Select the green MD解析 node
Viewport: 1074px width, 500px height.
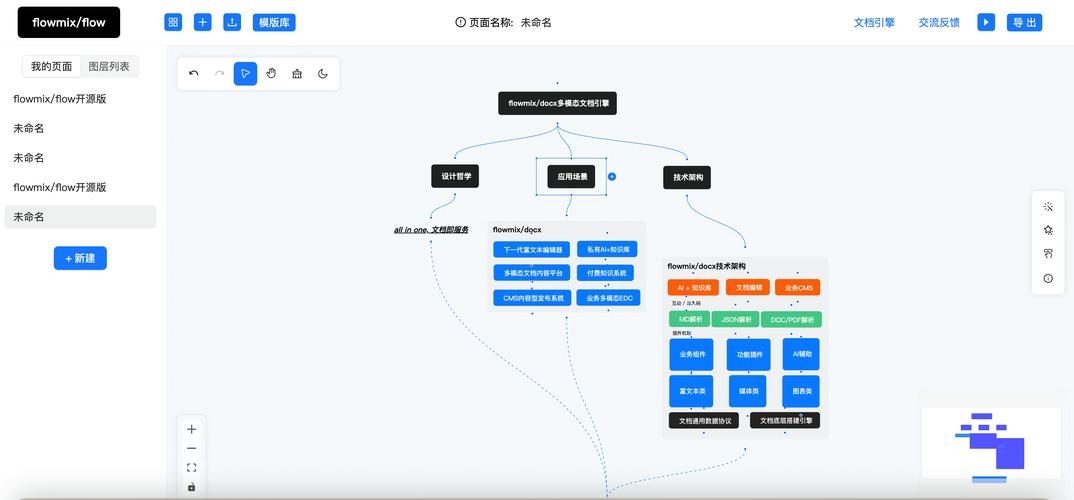point(690,319)
